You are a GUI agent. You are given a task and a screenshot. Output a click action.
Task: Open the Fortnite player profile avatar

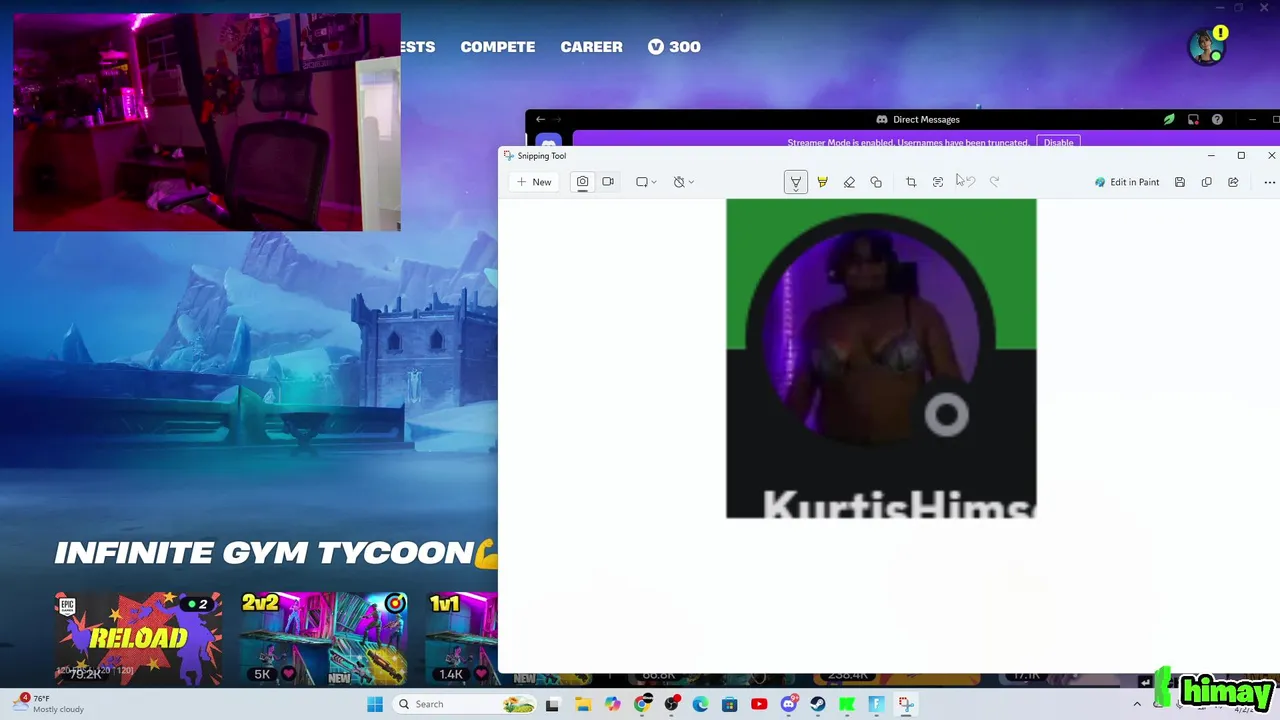(1207, 47)
